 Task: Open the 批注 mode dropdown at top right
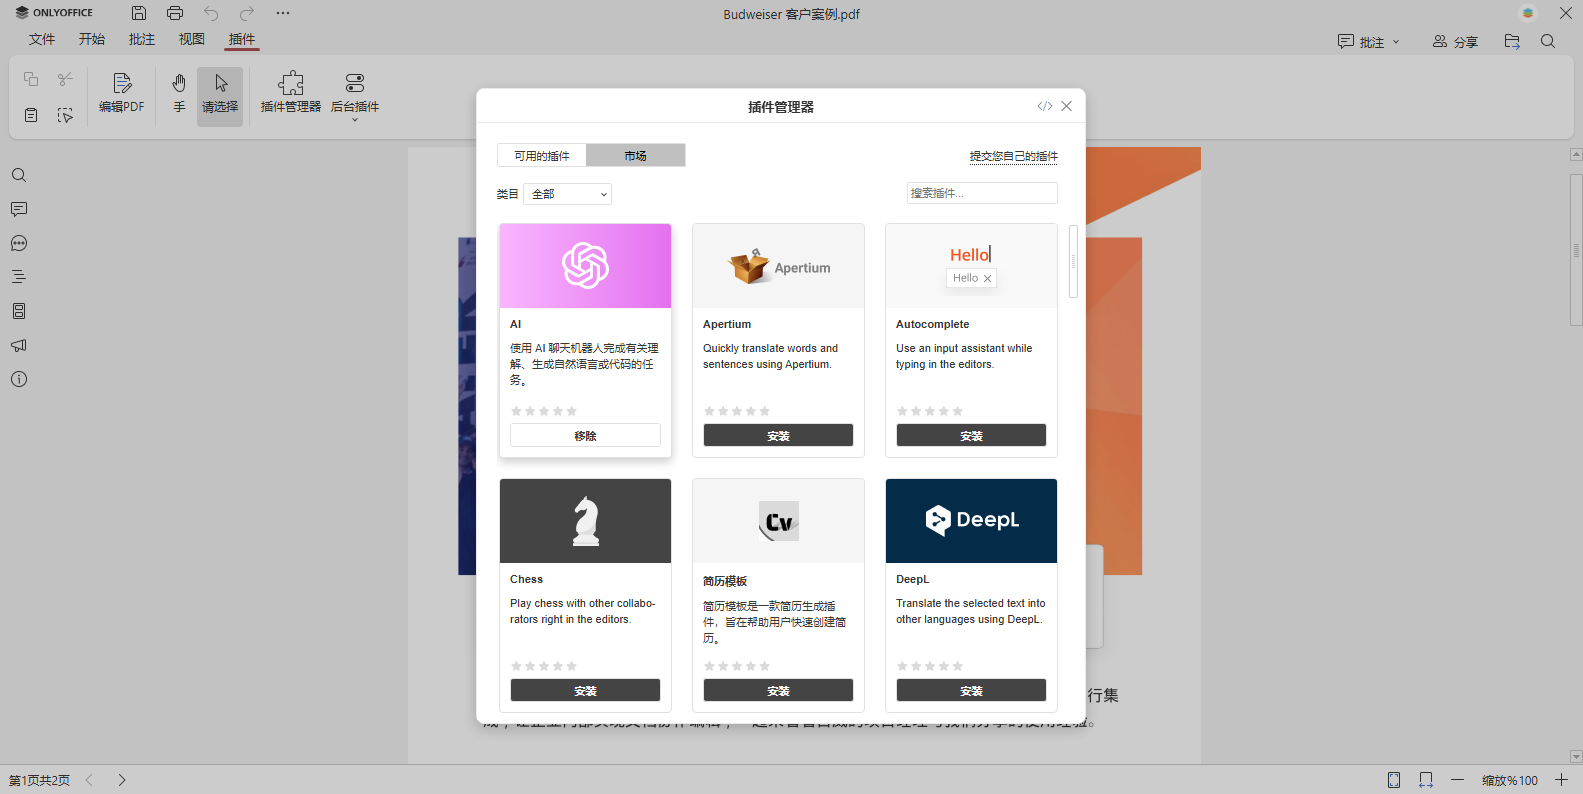coord(1369,42)
